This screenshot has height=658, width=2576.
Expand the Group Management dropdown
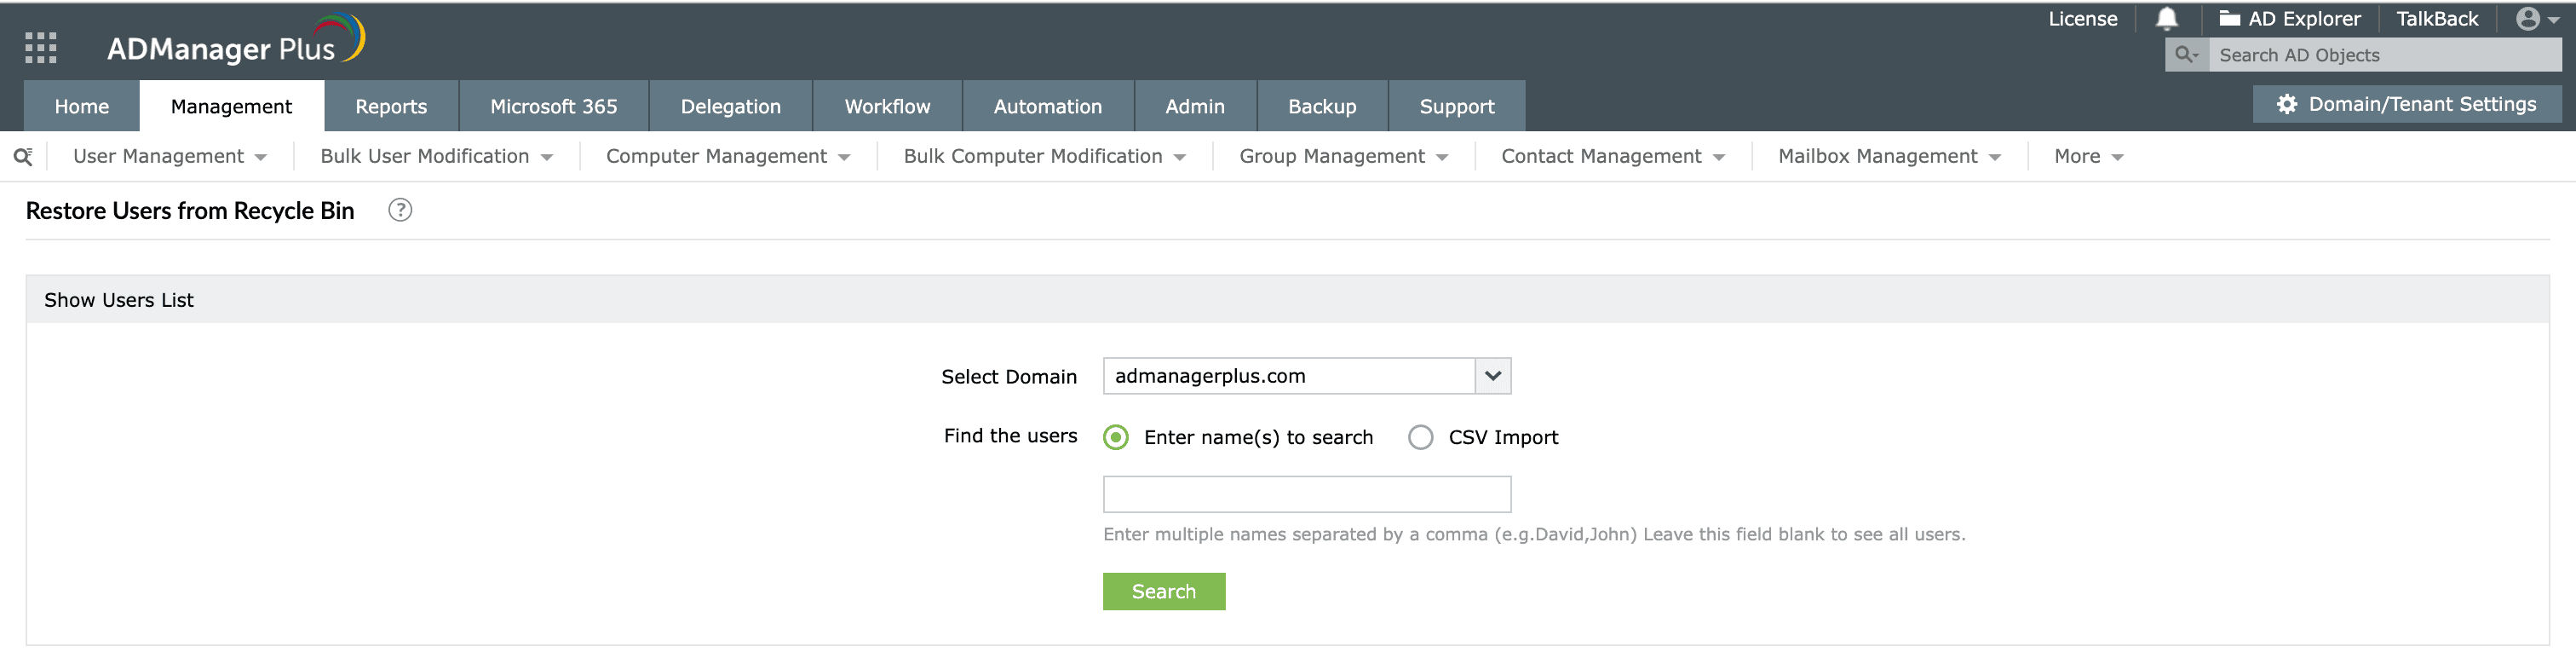point(1343,156)
